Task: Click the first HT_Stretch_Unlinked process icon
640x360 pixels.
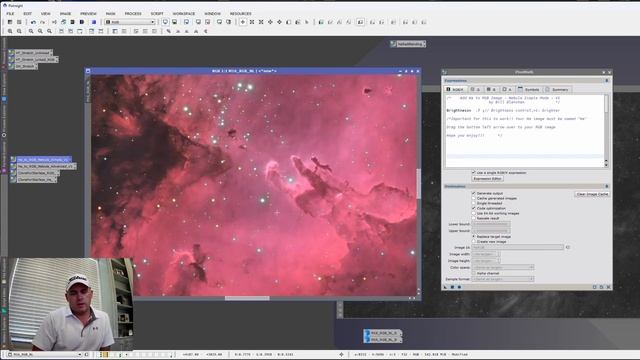Action: (x=31, y=53)
